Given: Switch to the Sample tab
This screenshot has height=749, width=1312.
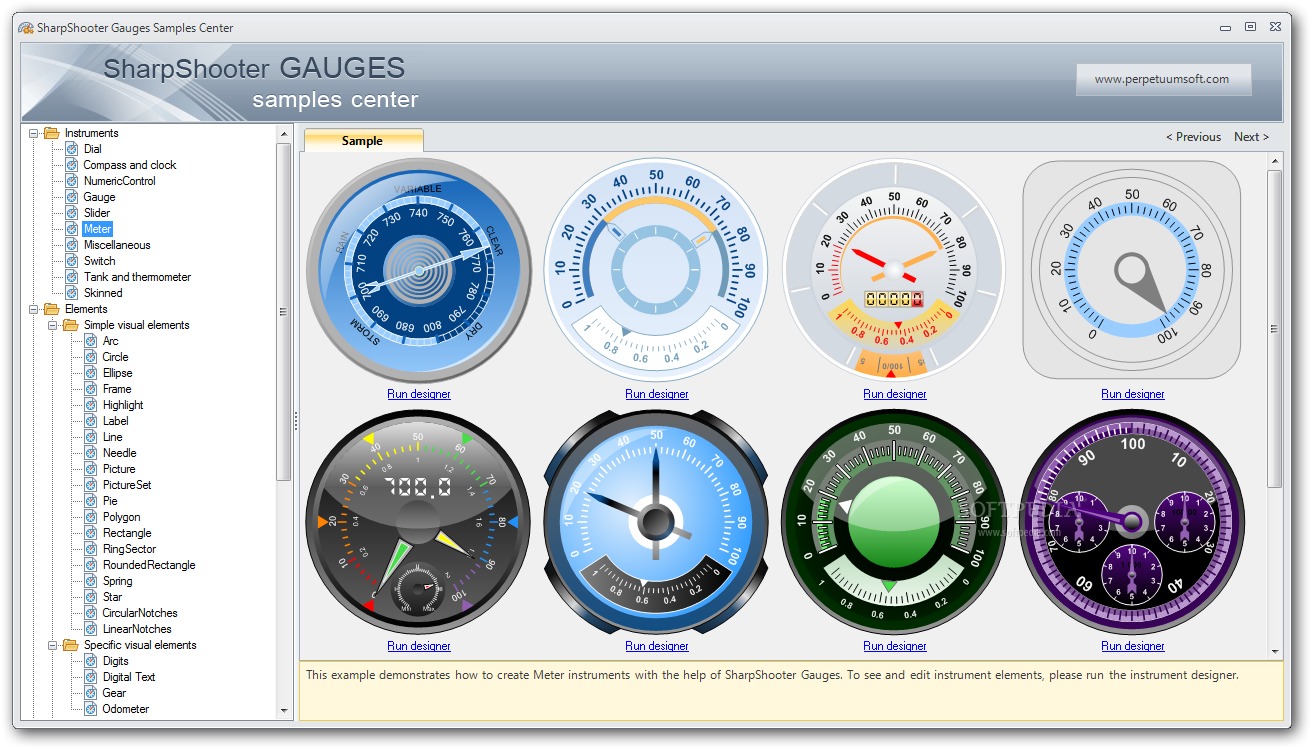Looking at the screenshot, I should tap(363, 141).
